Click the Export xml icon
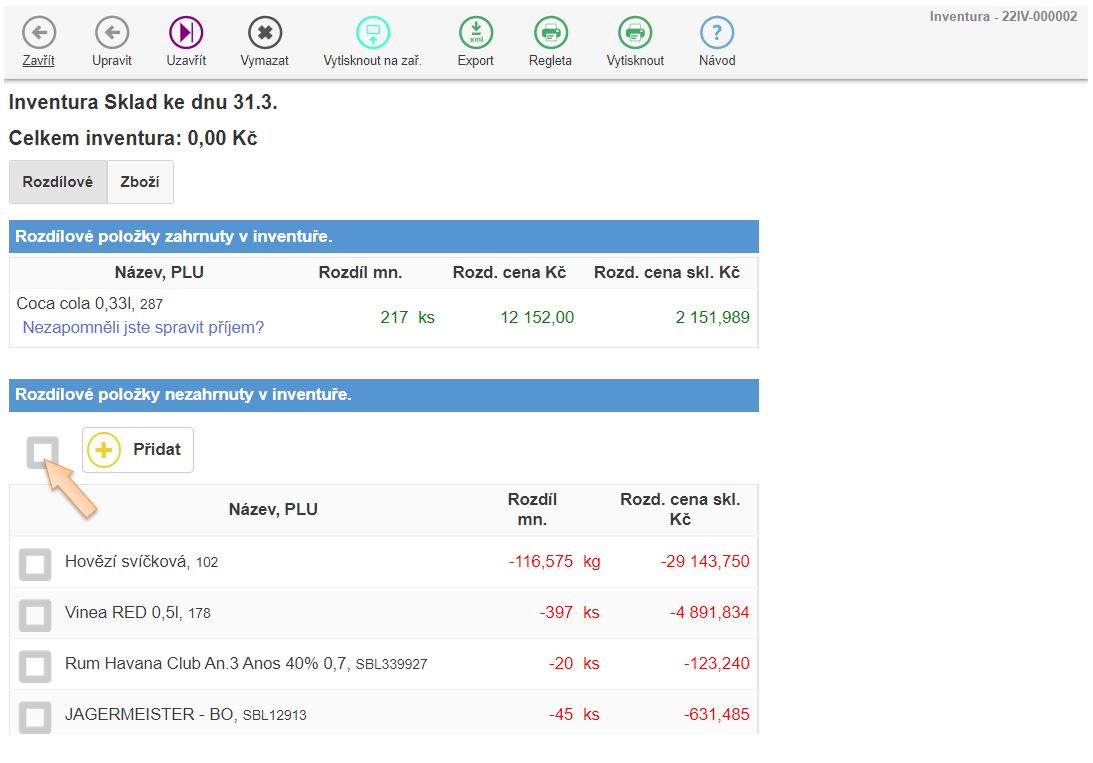 pyautogui.click(x=476, y=33)
